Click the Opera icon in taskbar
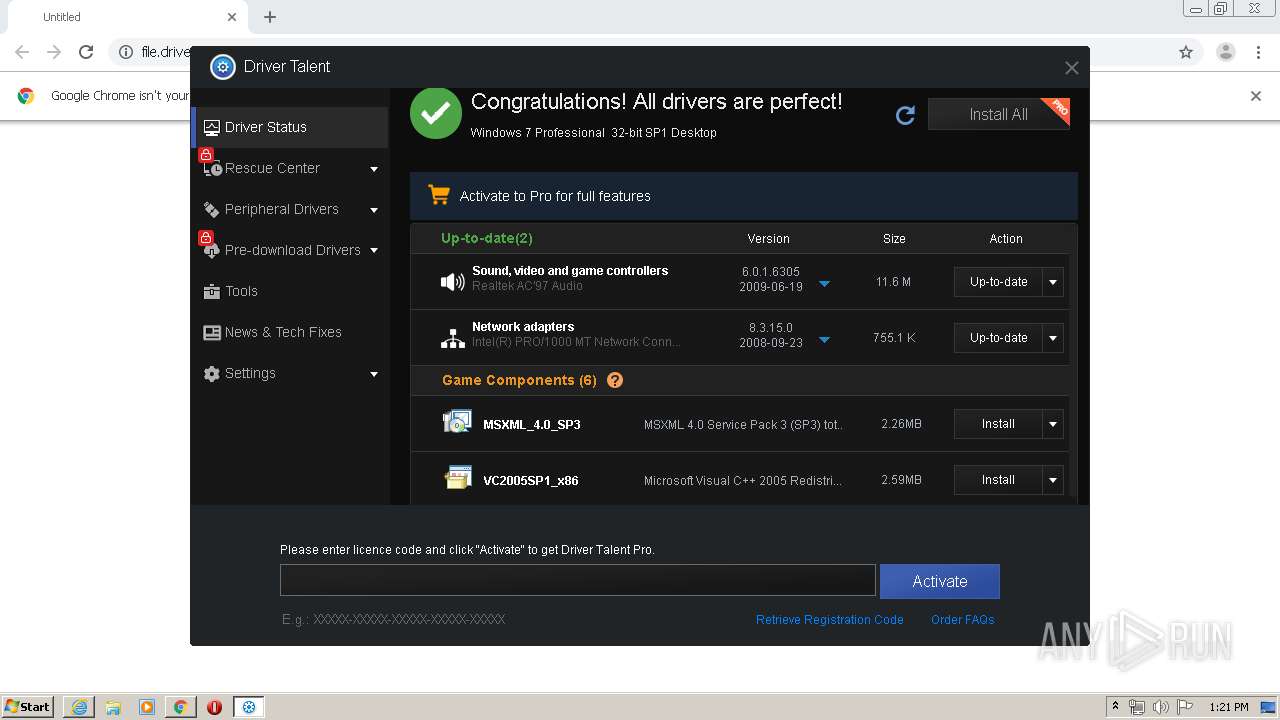 [214, 707]
